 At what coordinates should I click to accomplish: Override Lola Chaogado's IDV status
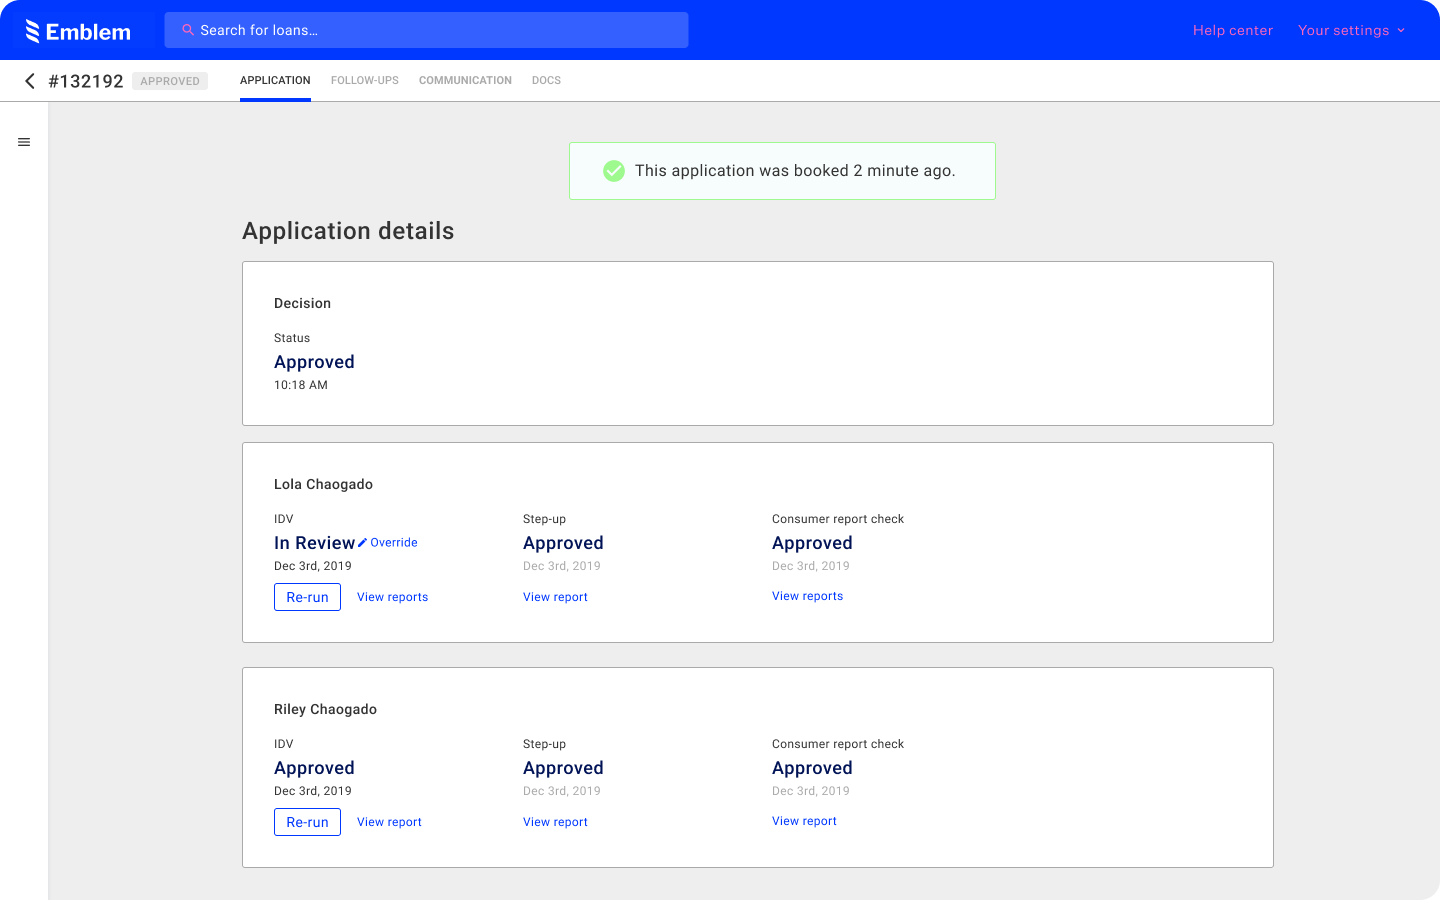click(x=392, y=542)
